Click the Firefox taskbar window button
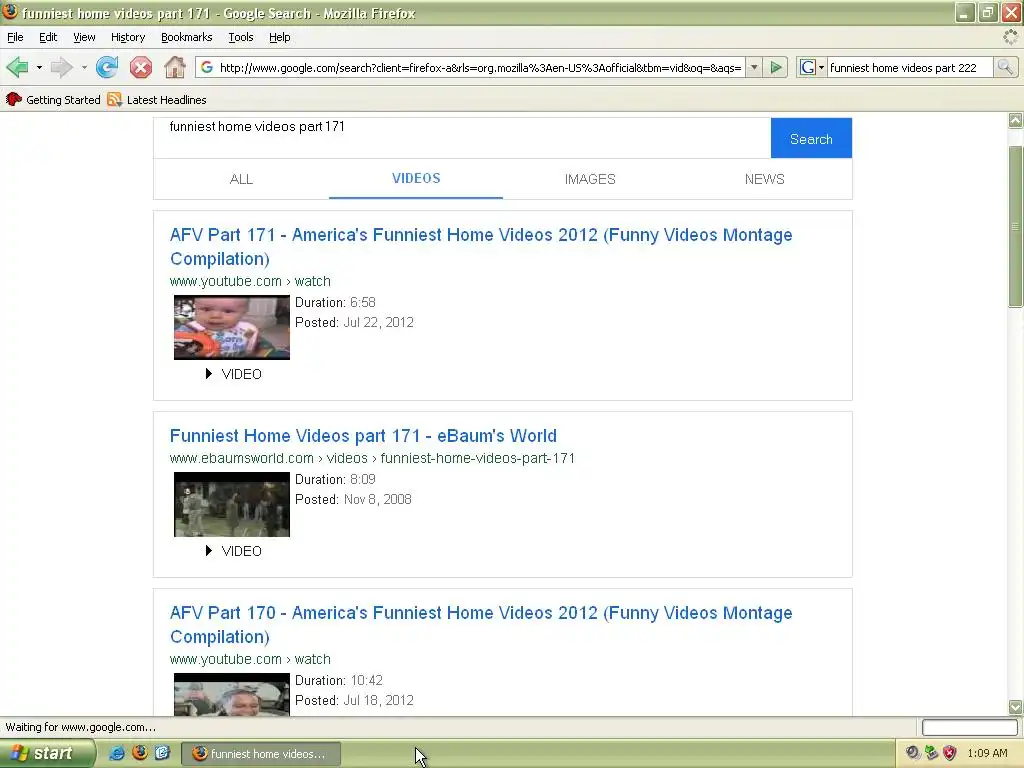Screen dimensions: 1024x768 [x=260, y=754]
